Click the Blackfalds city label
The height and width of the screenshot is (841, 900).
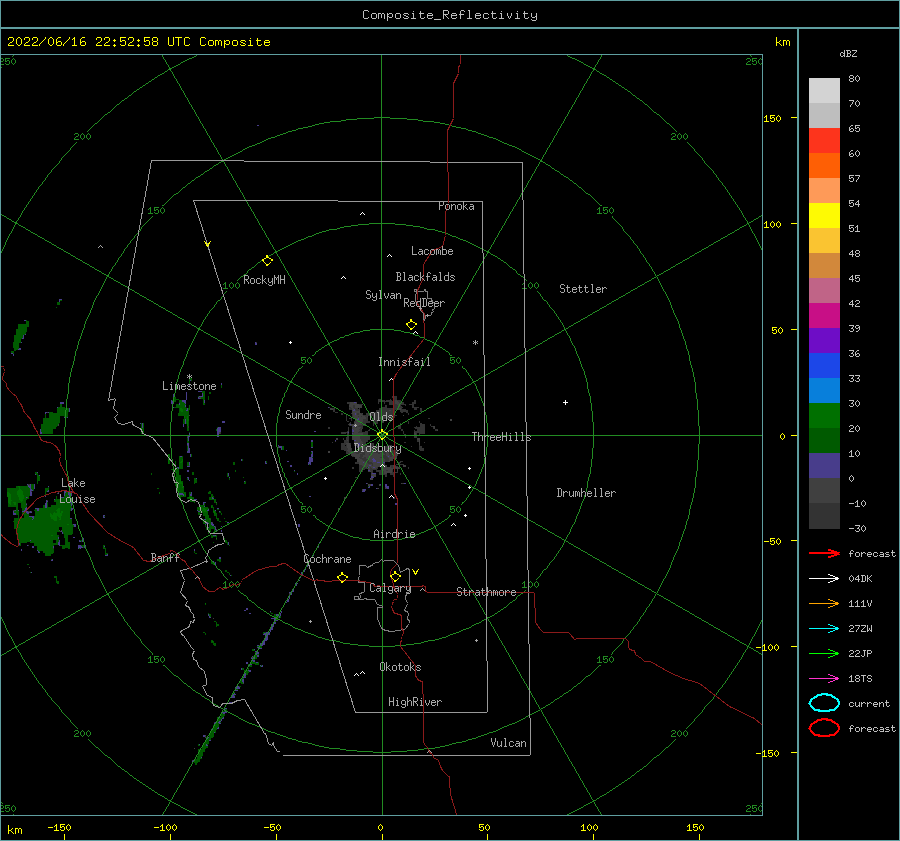point(425,277)
